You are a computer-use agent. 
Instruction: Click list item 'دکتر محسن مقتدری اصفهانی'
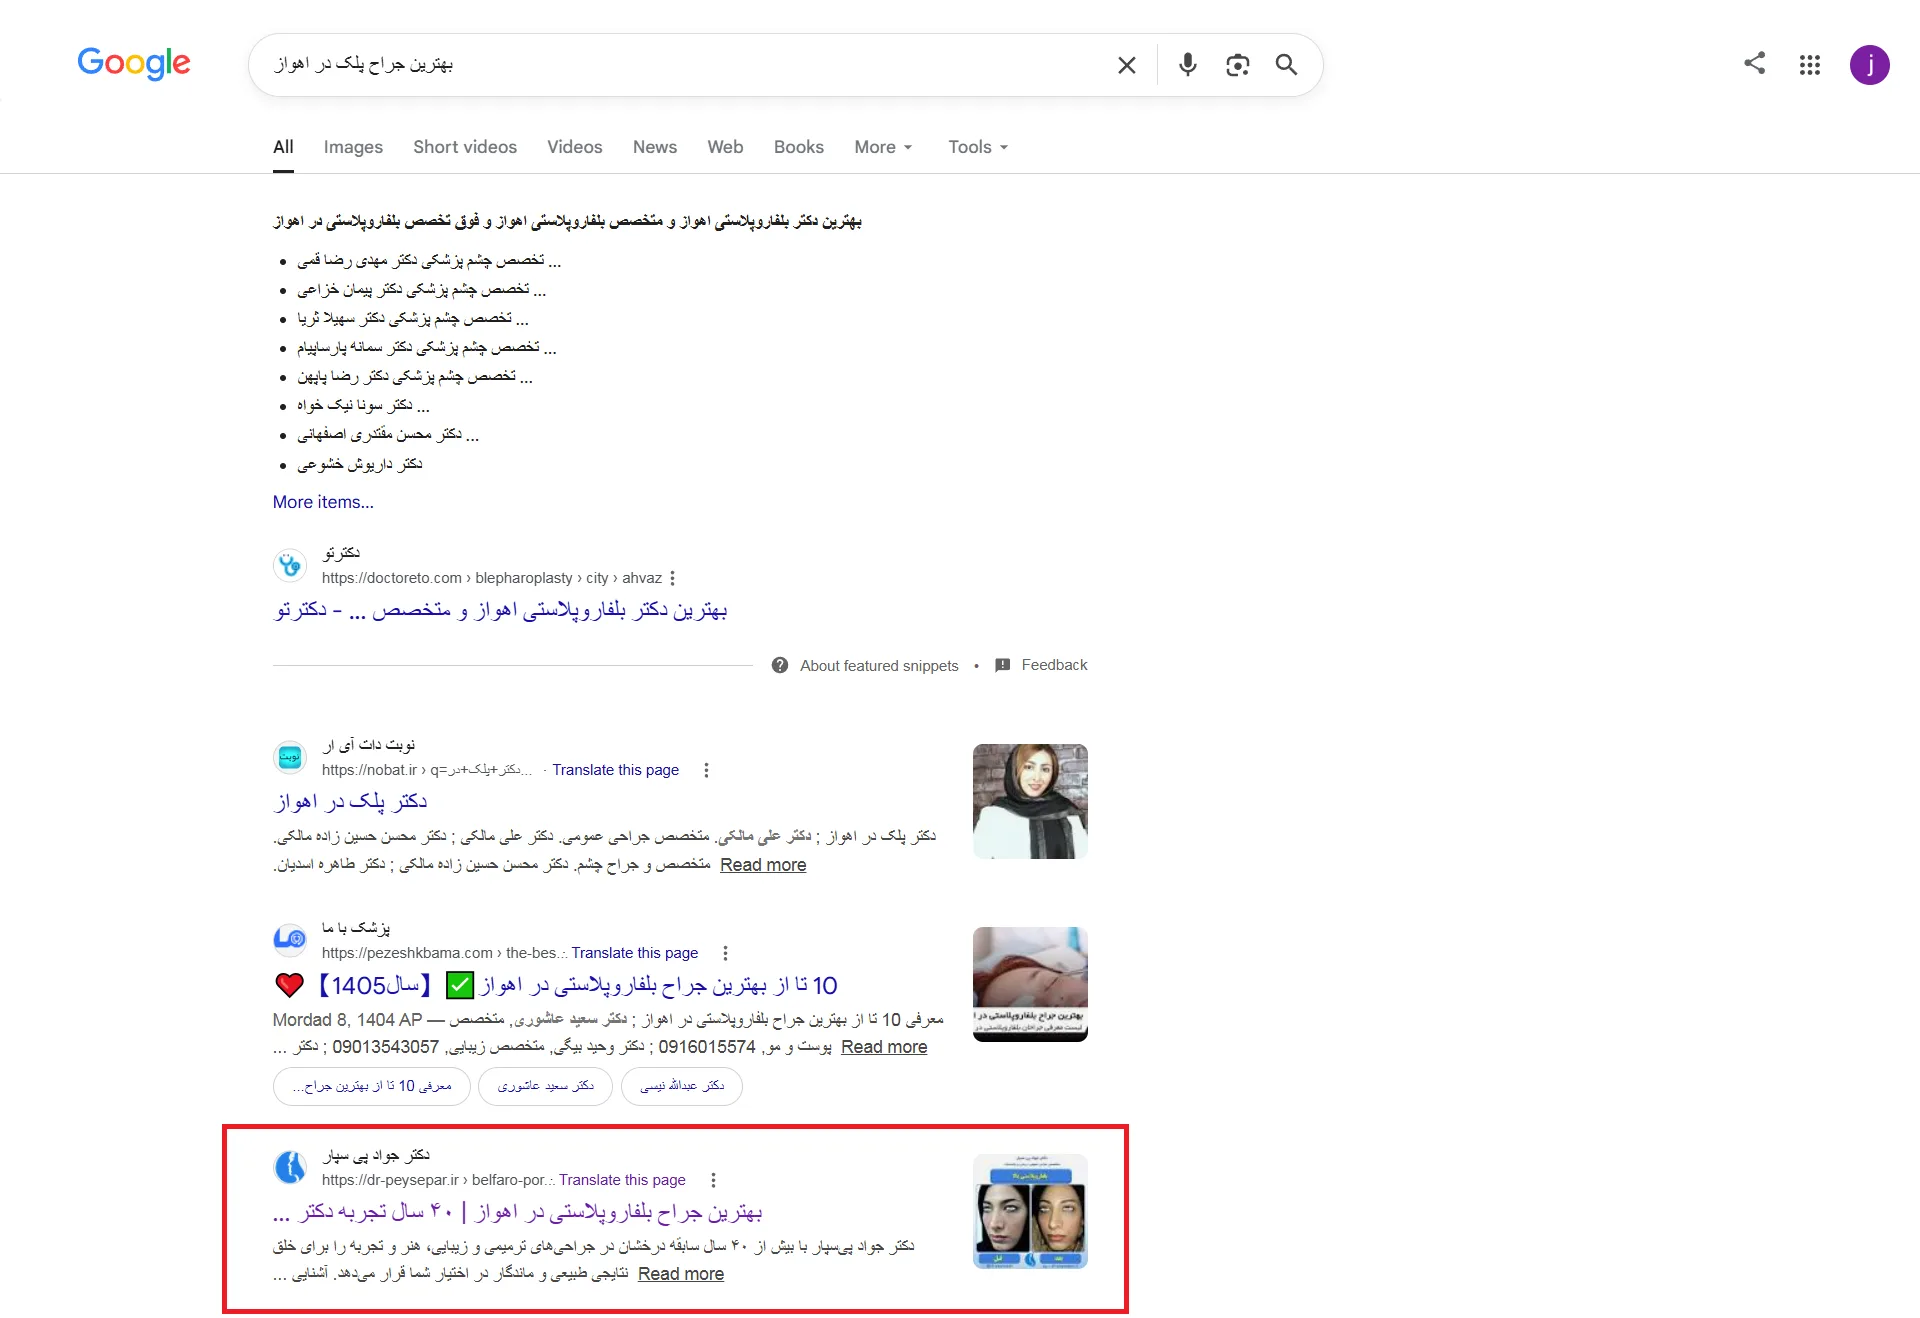pyautogui.click(x=388, y=435)
